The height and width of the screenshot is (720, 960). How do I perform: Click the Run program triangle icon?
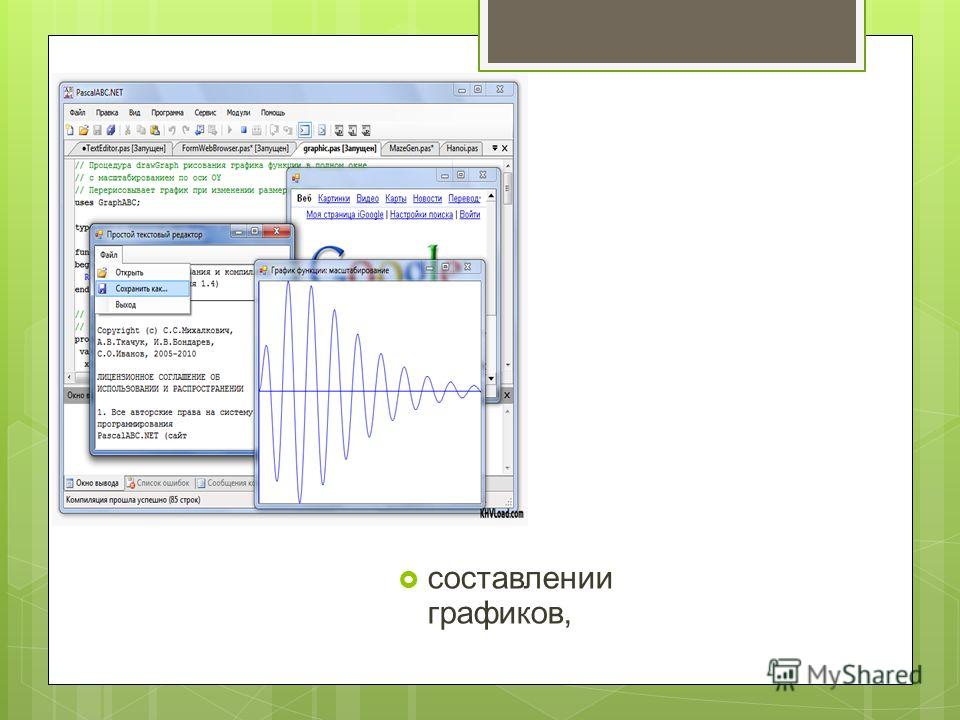pyautogui.click(x=230, y=130)
